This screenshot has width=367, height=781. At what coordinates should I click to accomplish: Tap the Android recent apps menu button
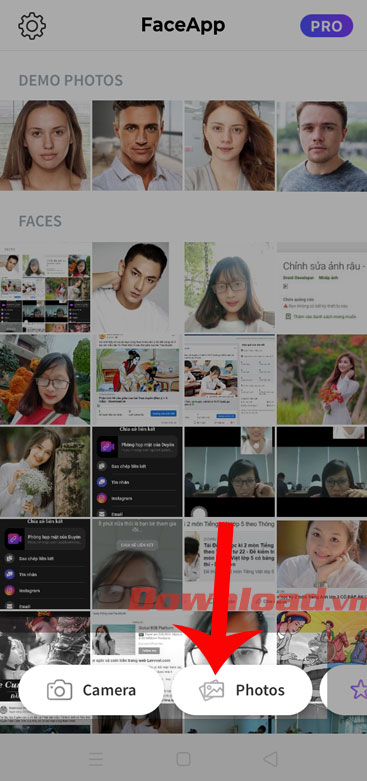[x=96, y=759]
